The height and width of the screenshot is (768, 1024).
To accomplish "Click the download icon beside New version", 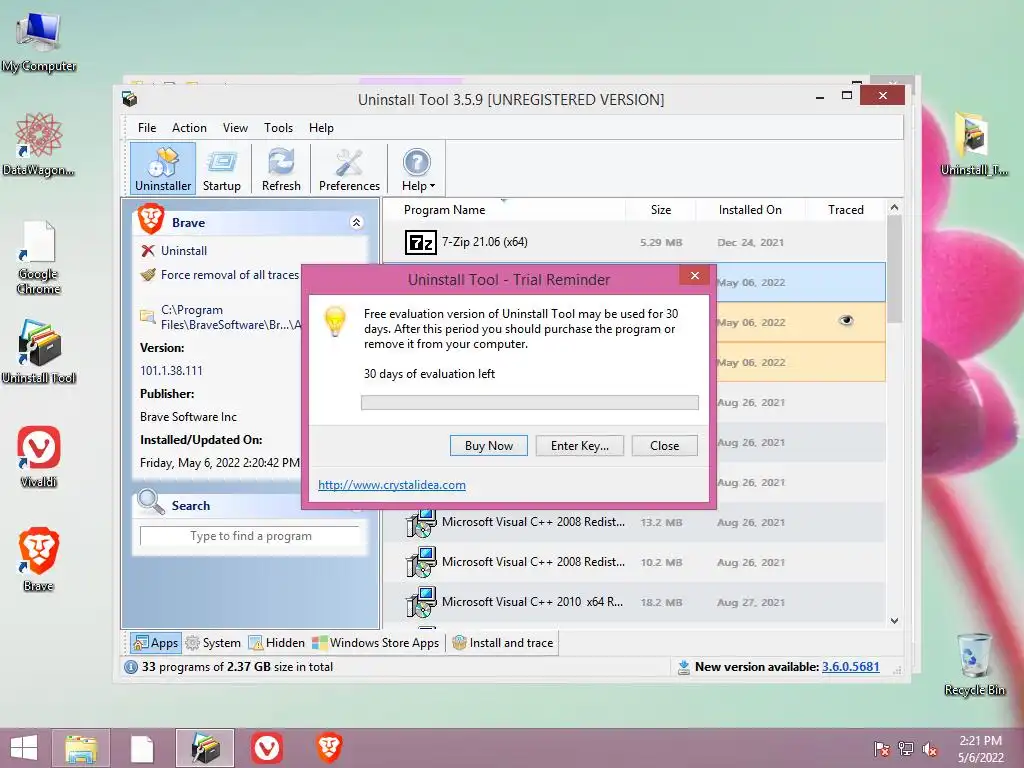I will click(x=683, y=667).
